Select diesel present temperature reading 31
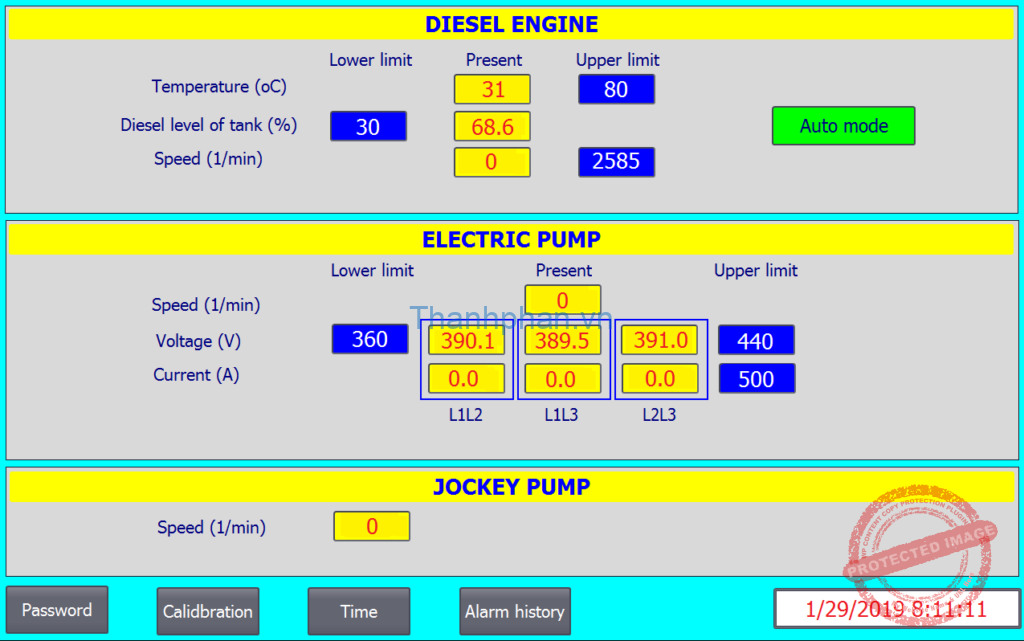Viewport: 1024px width, 641px height. [x=492, y=89]
